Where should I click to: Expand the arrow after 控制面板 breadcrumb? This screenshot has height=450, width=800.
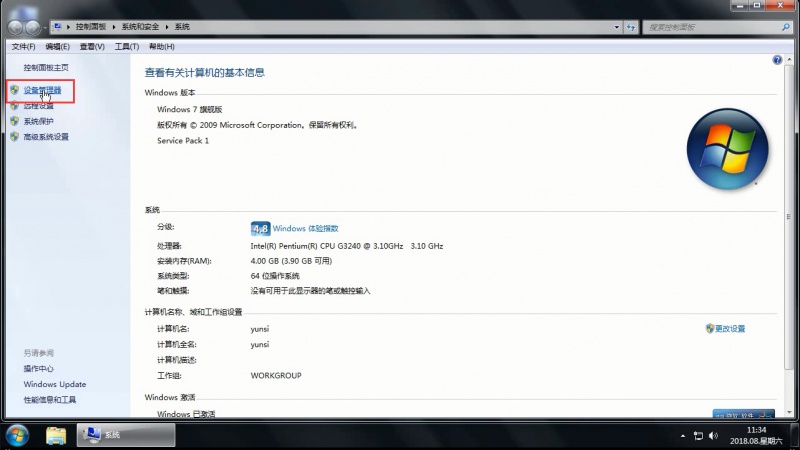[x=114, y=27]
